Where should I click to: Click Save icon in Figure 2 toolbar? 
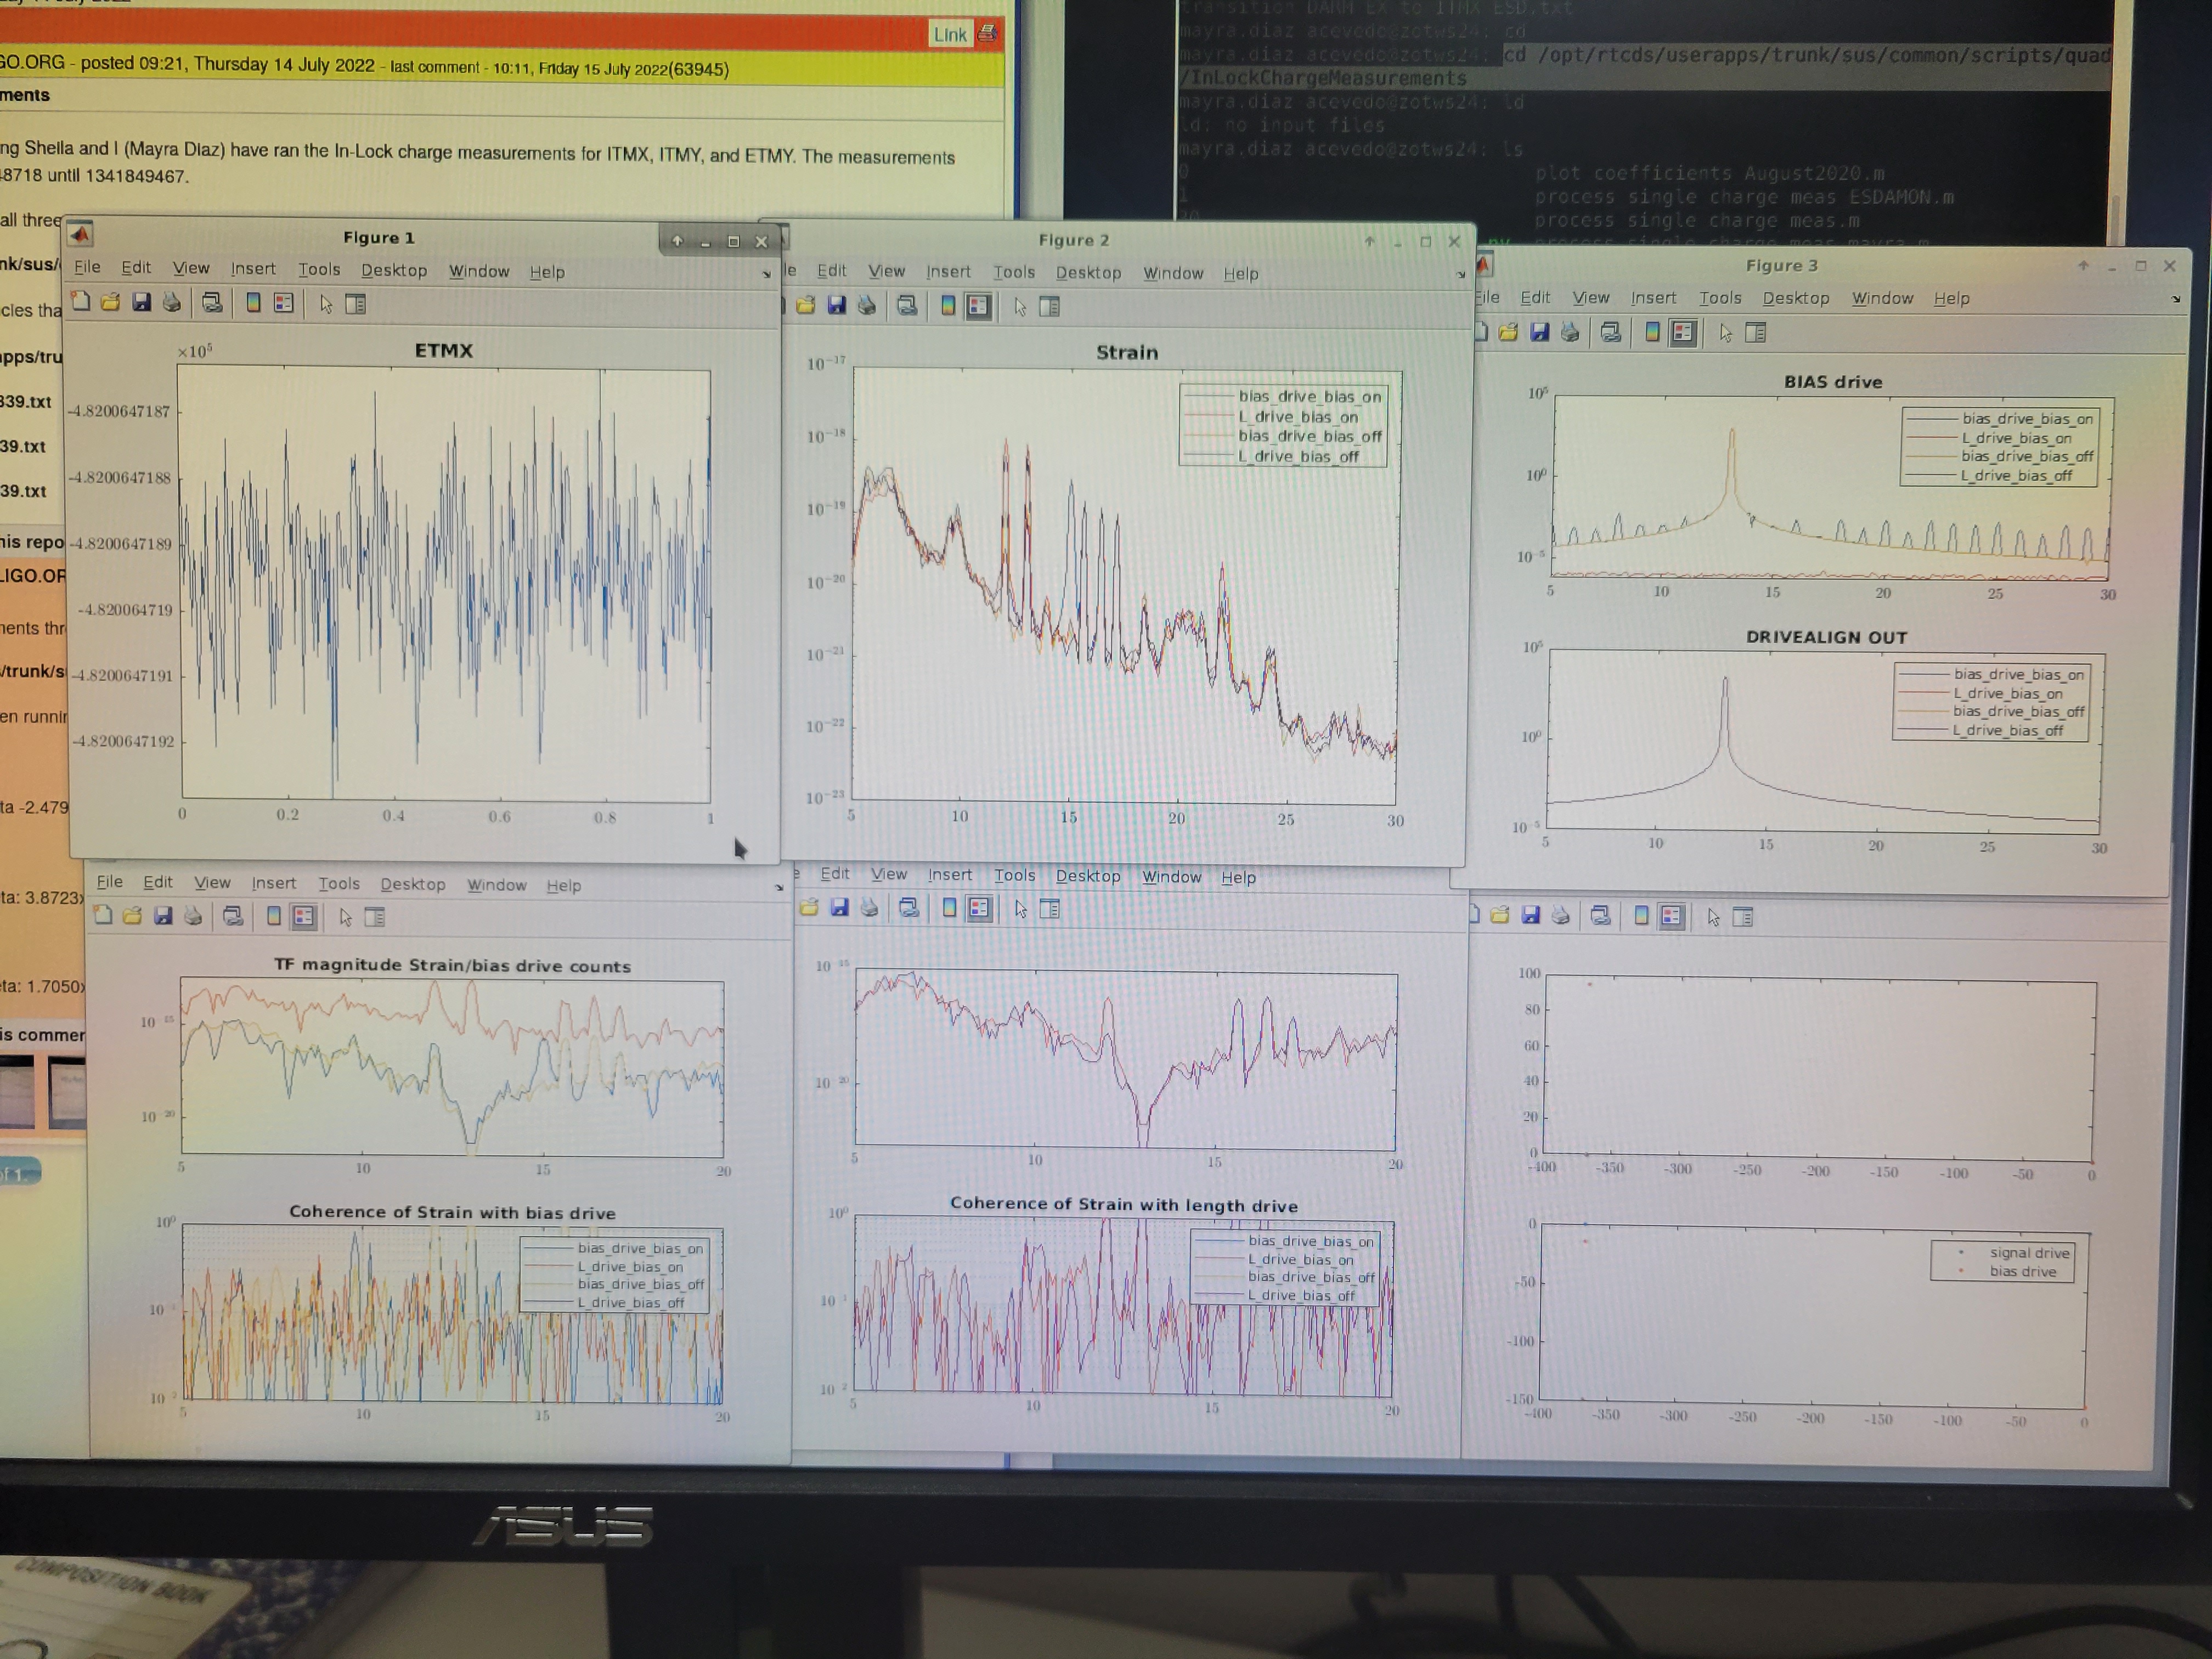click(836, 305)
